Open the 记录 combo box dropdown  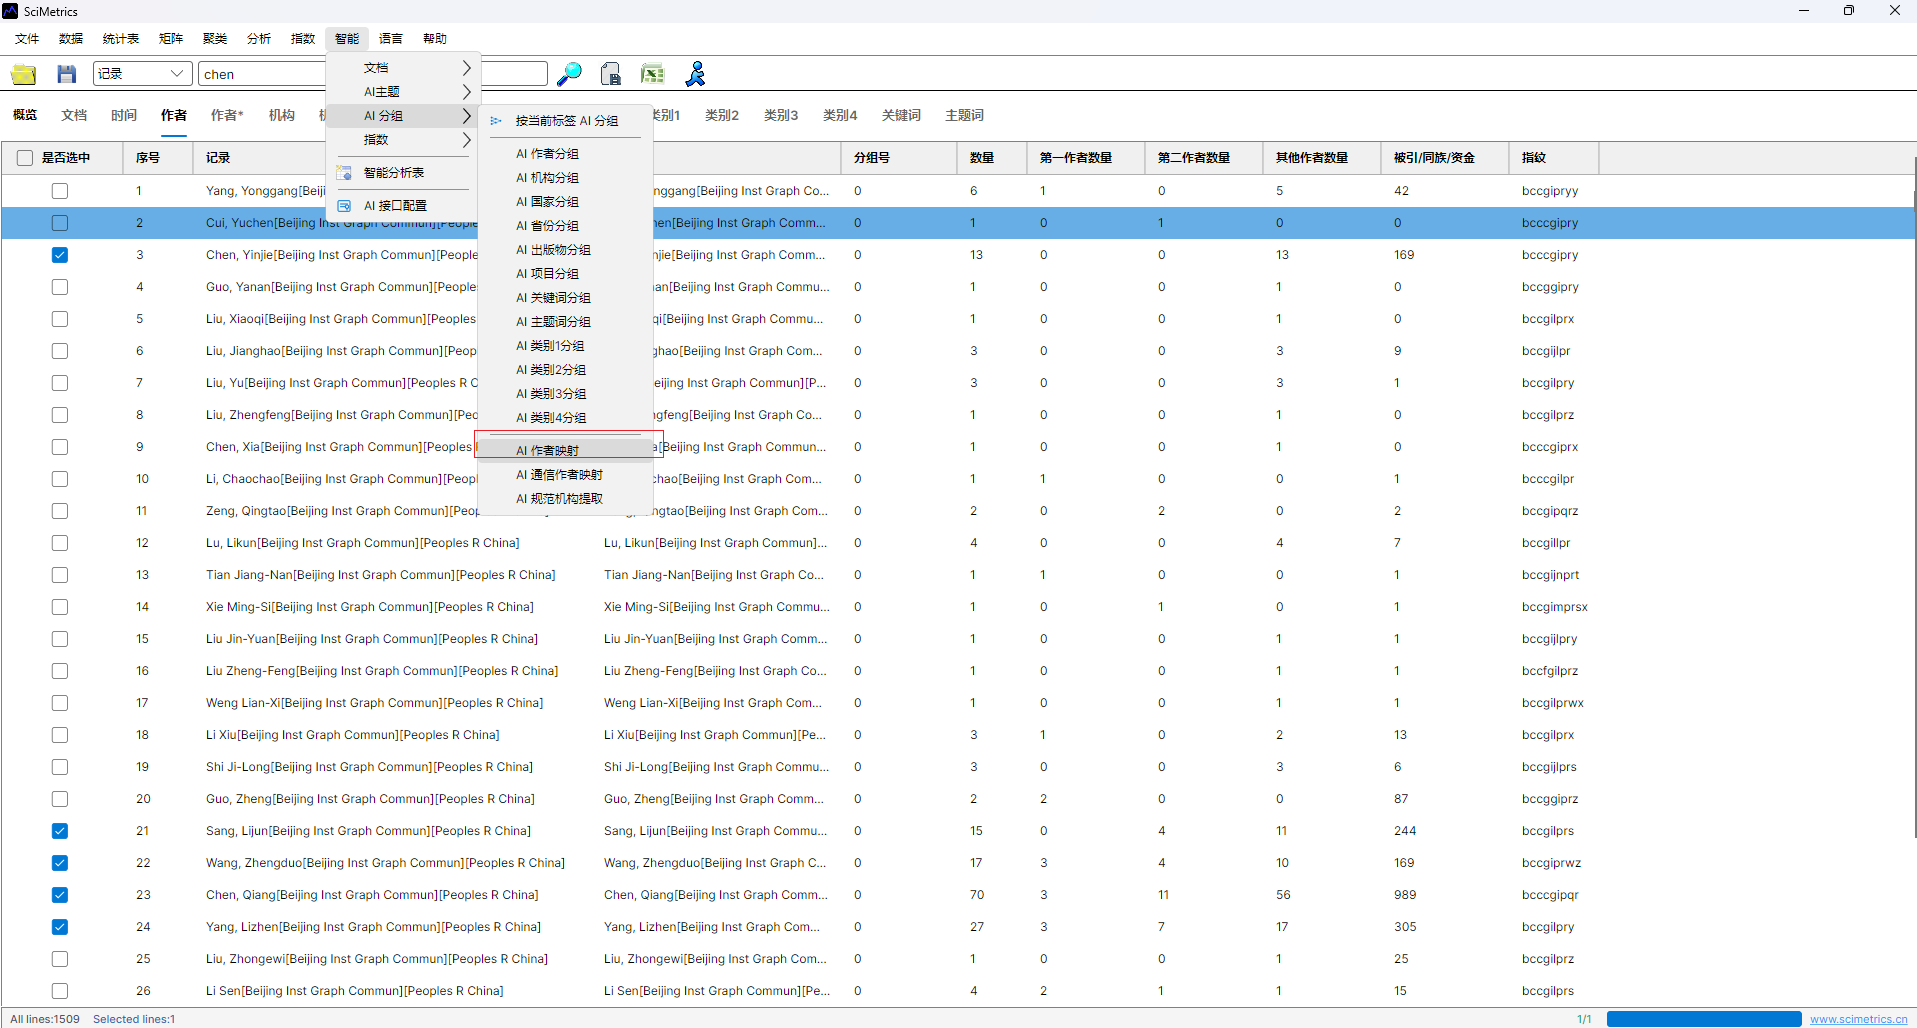(x=143, y=74)
